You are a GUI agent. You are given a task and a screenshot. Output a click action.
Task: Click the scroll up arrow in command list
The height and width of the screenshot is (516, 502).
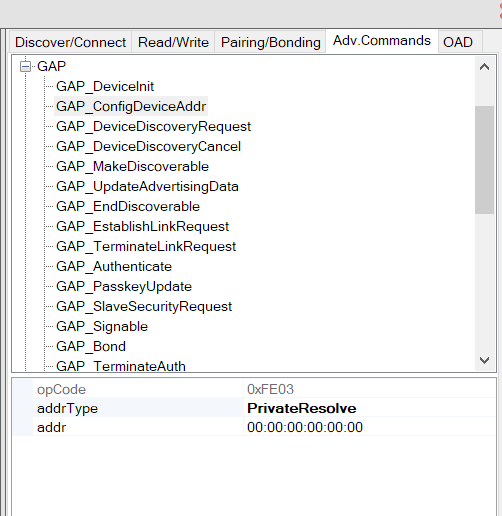point(484,67)
